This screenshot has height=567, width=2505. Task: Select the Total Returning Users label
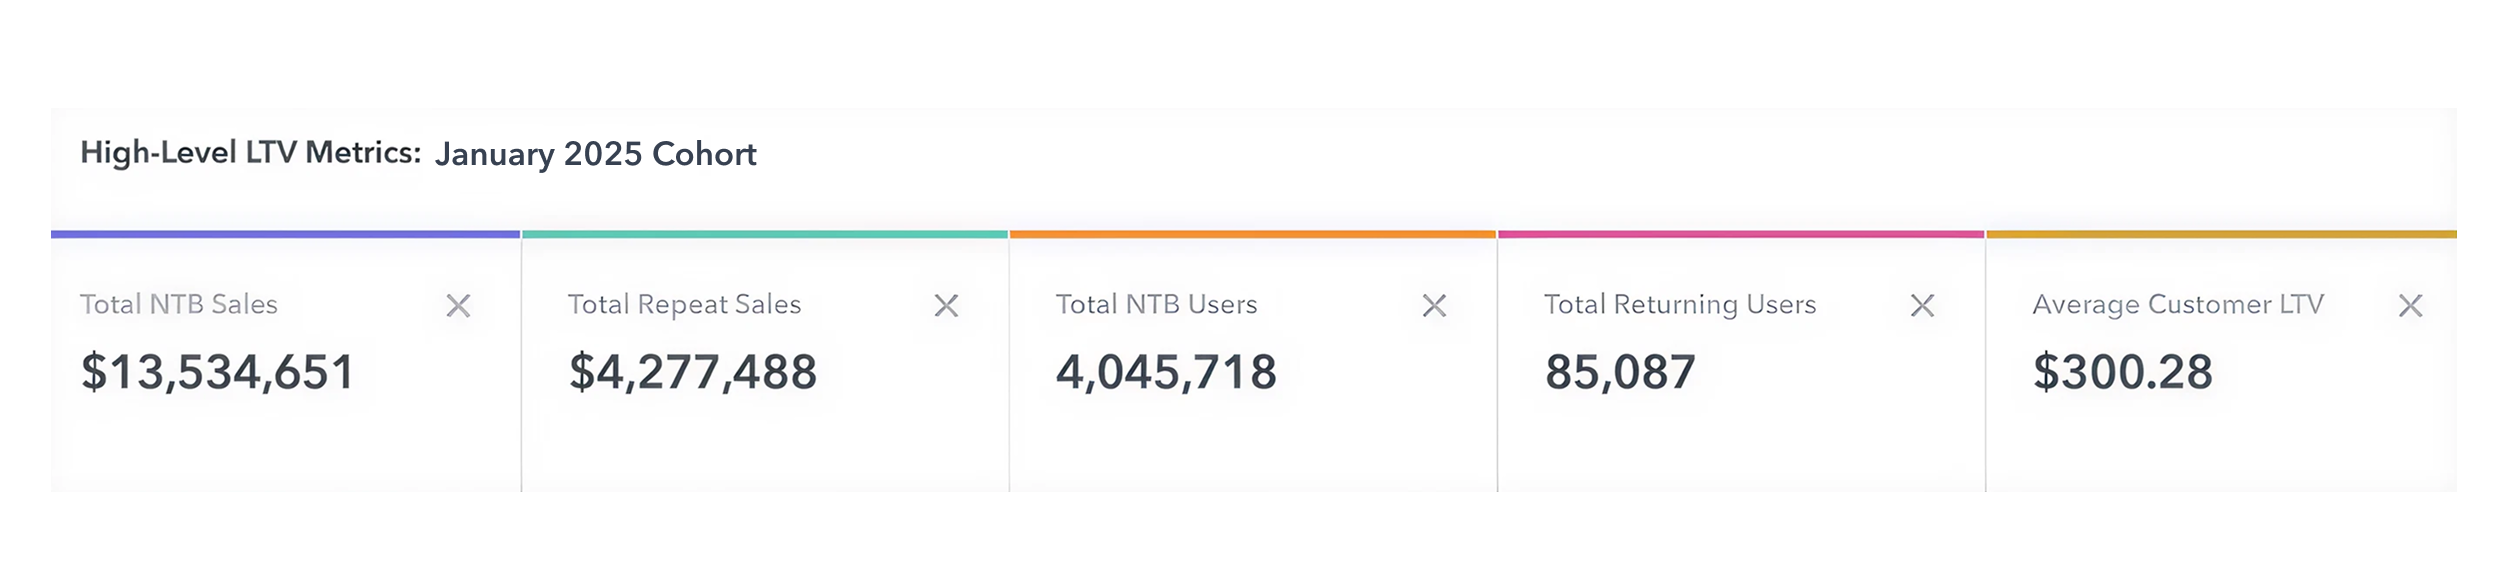[x=1679, y=305]
